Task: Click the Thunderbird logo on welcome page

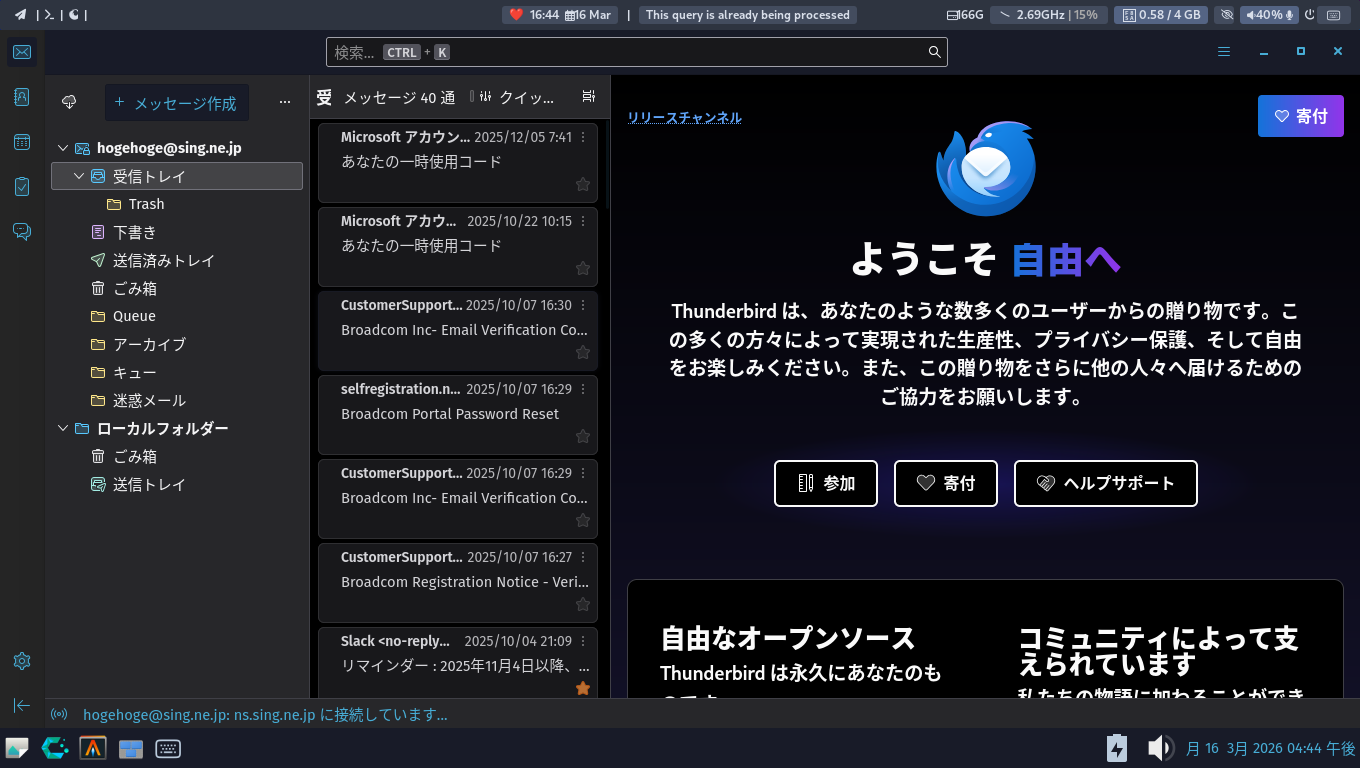Action: [985, 168]
